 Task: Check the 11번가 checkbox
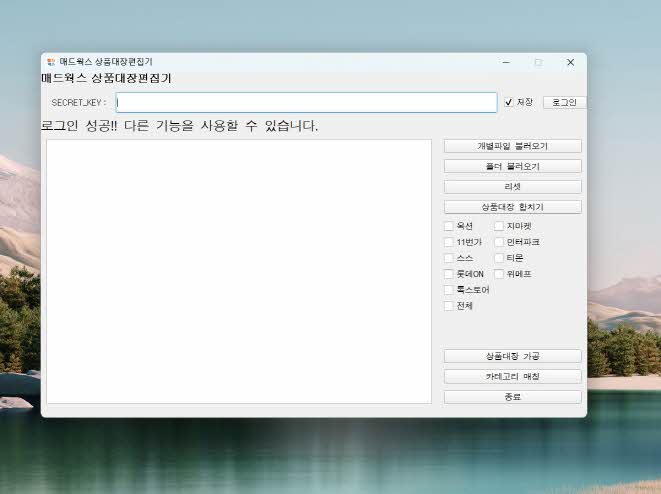tap(449, 242)
